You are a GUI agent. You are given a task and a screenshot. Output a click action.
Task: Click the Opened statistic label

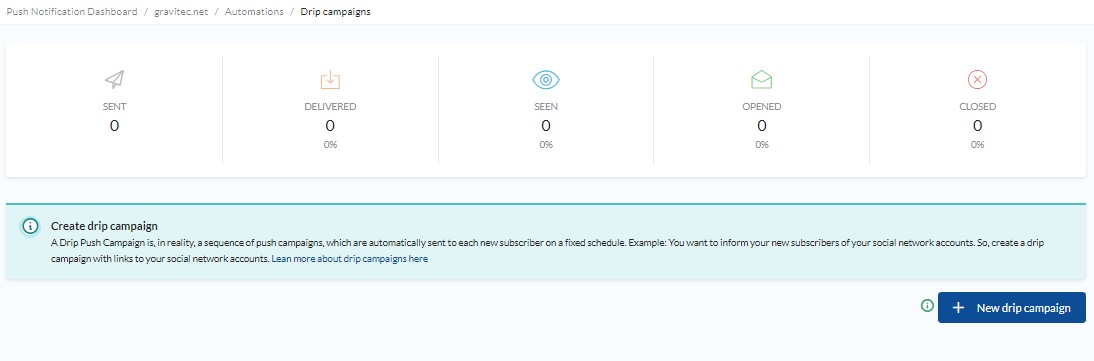click(x=762, y=107)
